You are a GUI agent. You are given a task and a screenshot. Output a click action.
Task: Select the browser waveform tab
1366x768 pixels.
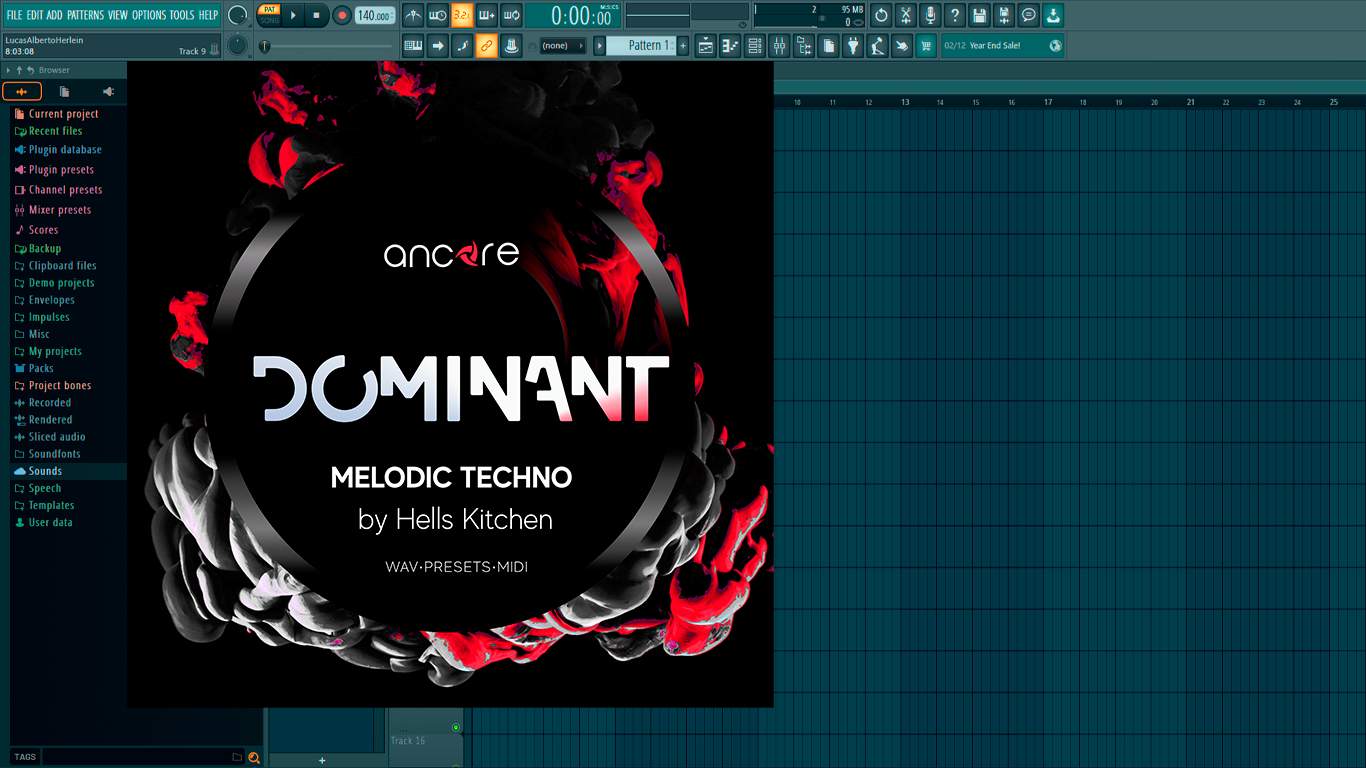22,91
